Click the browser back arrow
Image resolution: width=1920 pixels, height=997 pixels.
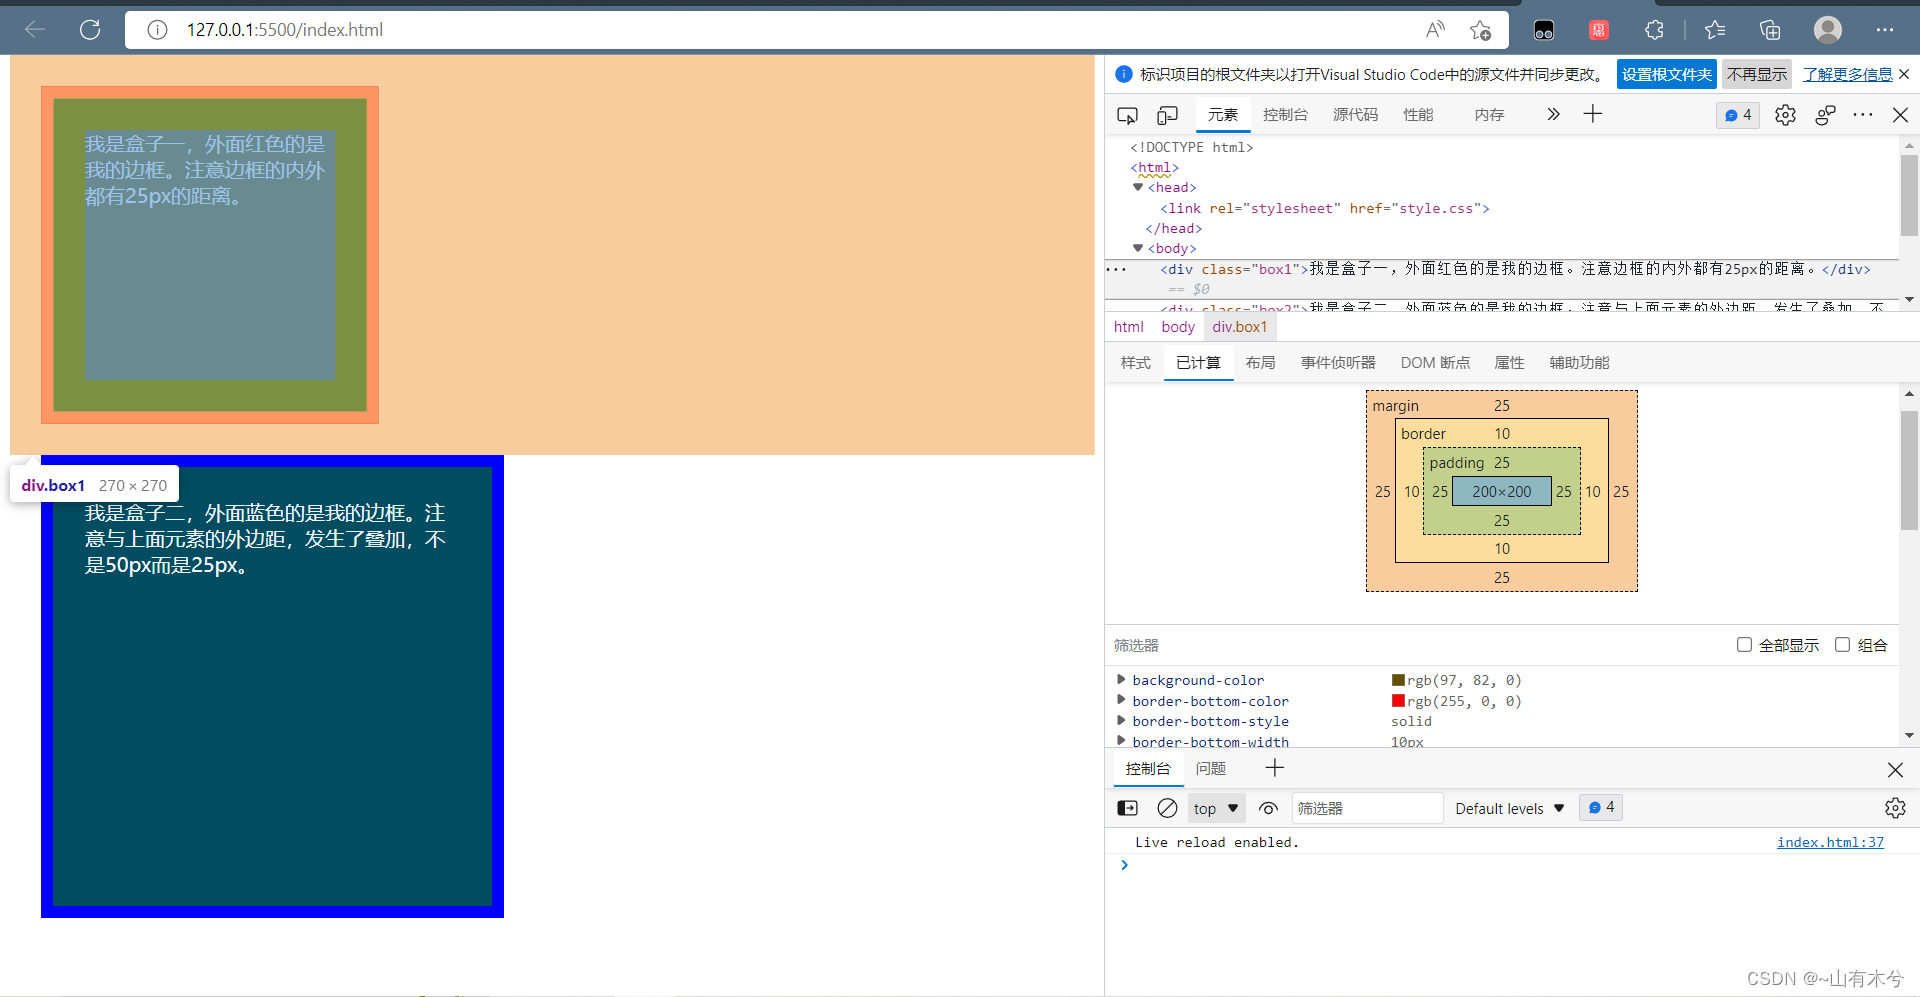click(36, 30)
